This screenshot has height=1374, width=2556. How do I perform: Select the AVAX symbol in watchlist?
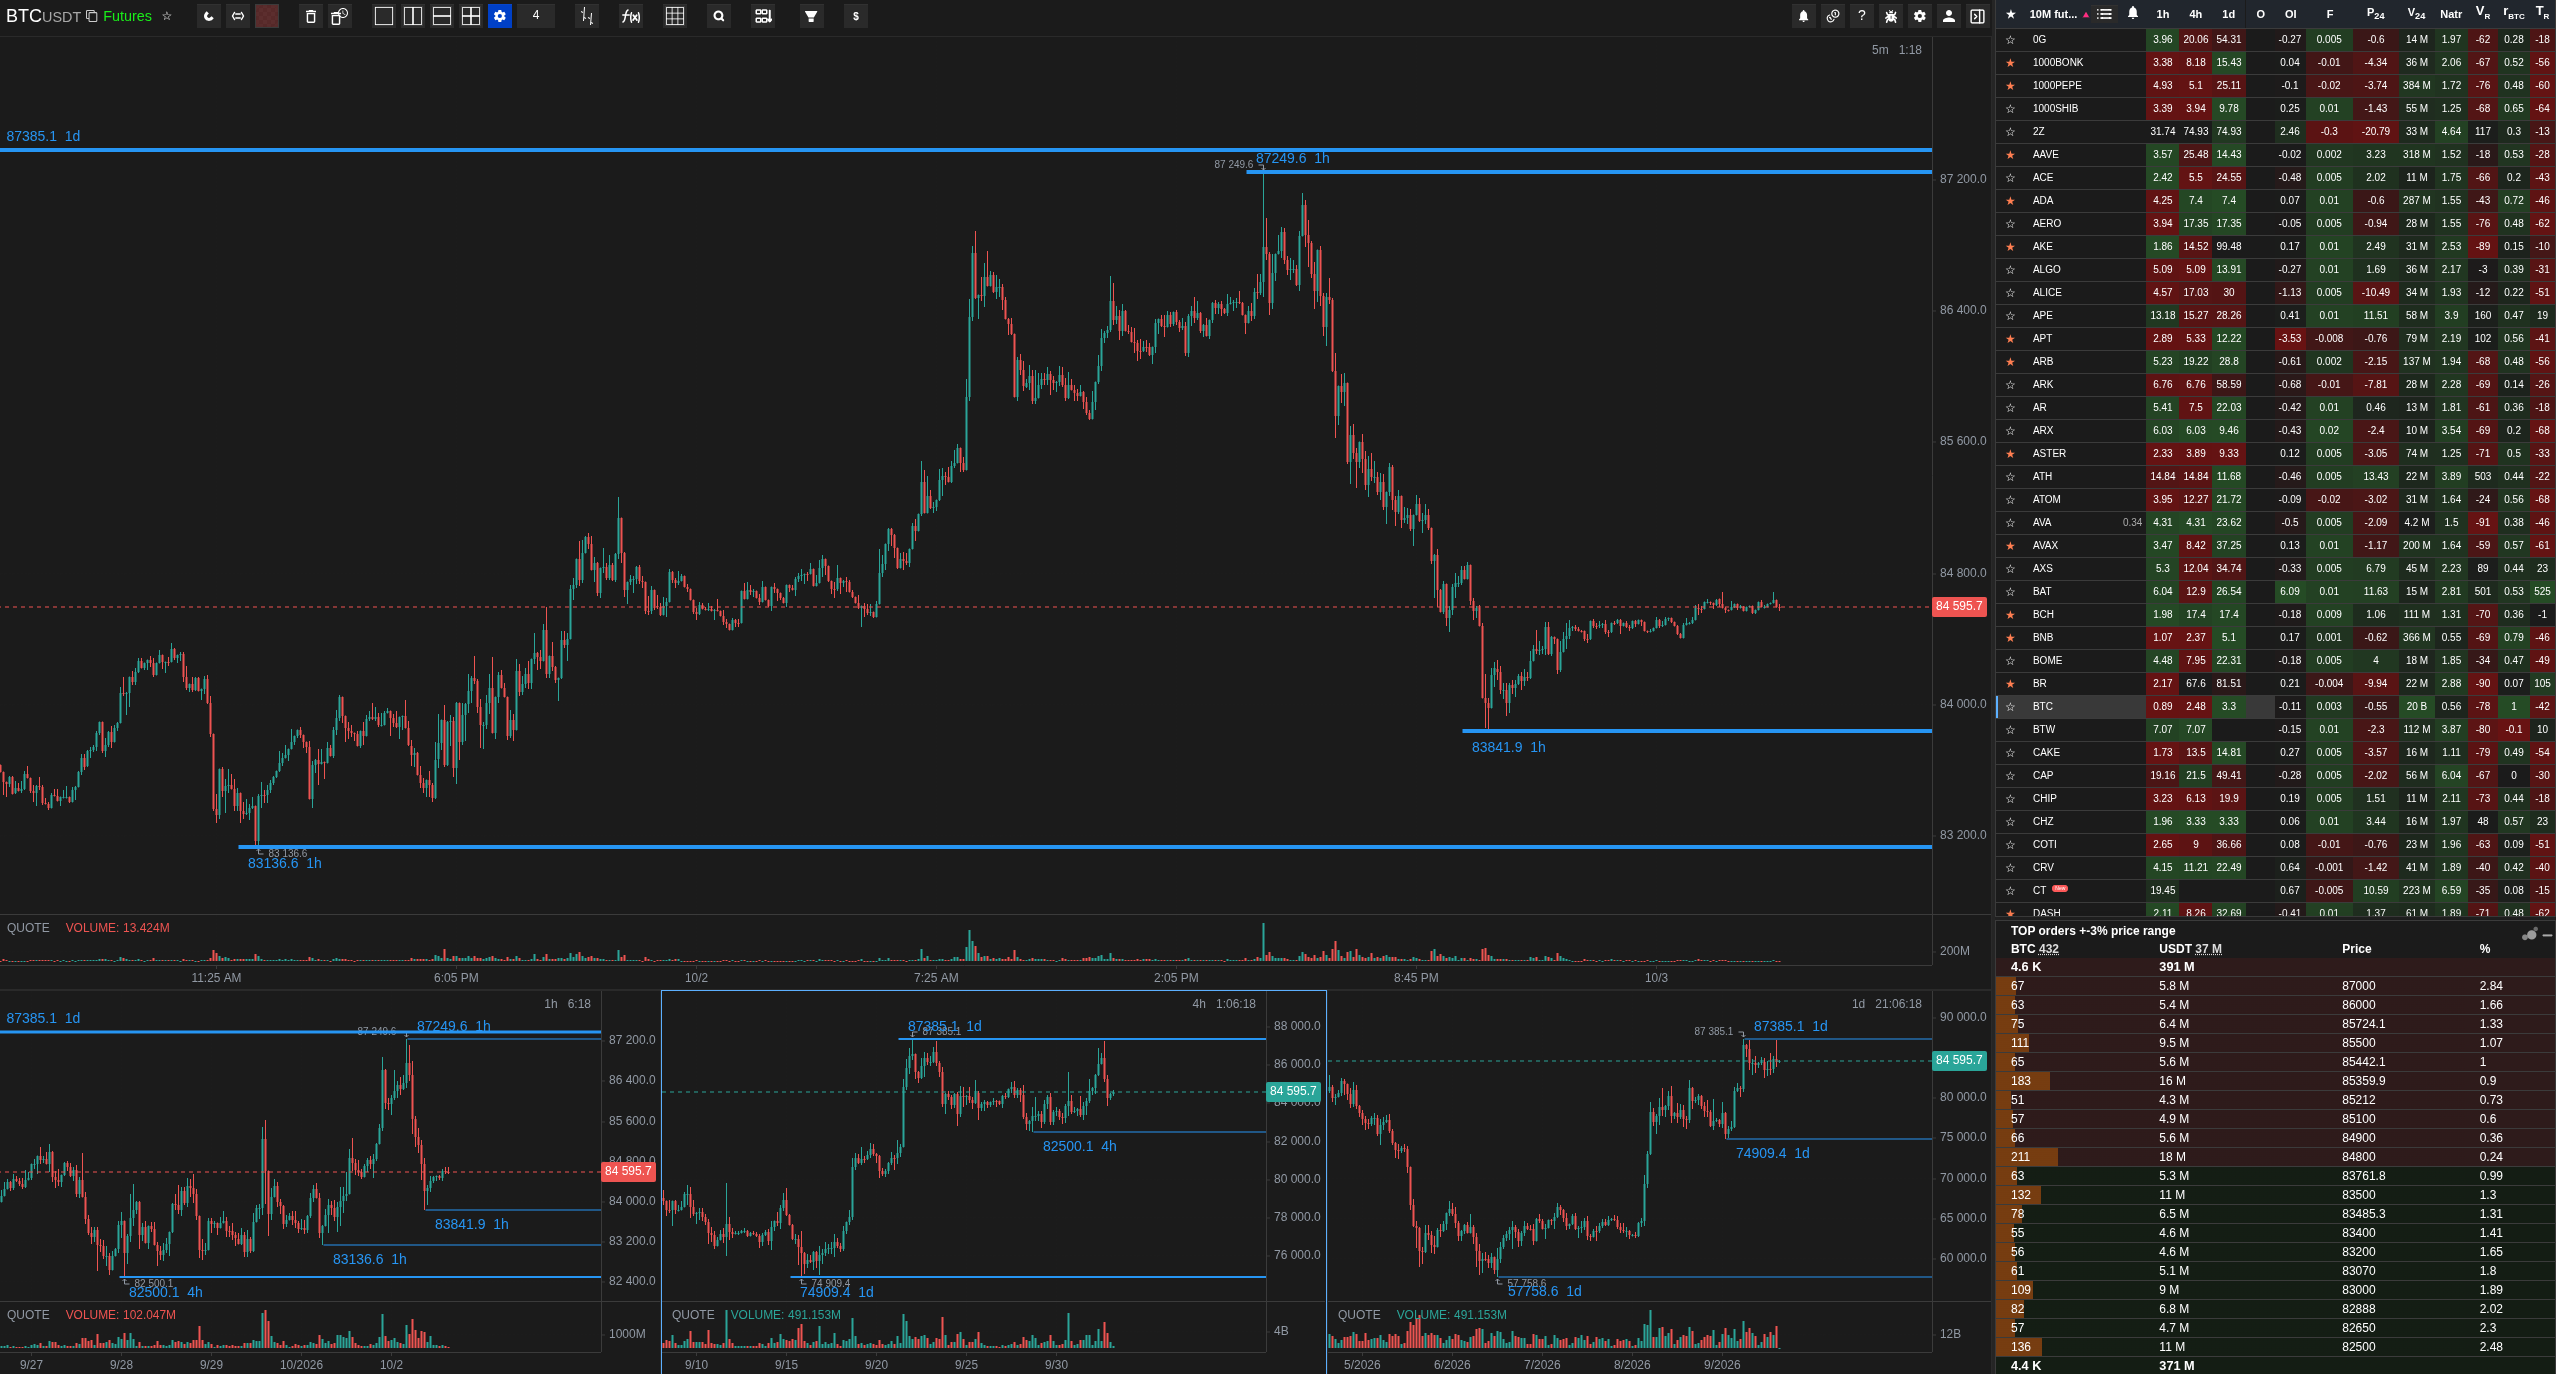2045,546
